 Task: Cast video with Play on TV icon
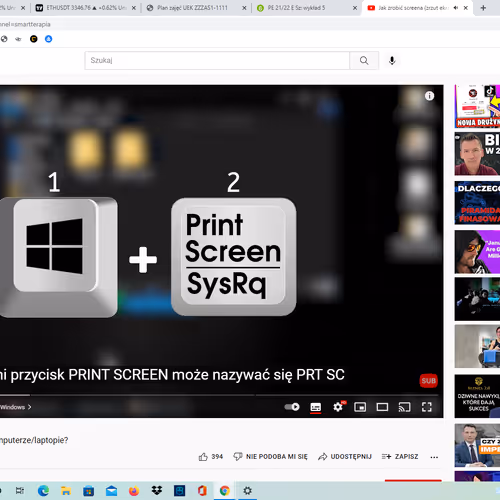tap(404, 407)
